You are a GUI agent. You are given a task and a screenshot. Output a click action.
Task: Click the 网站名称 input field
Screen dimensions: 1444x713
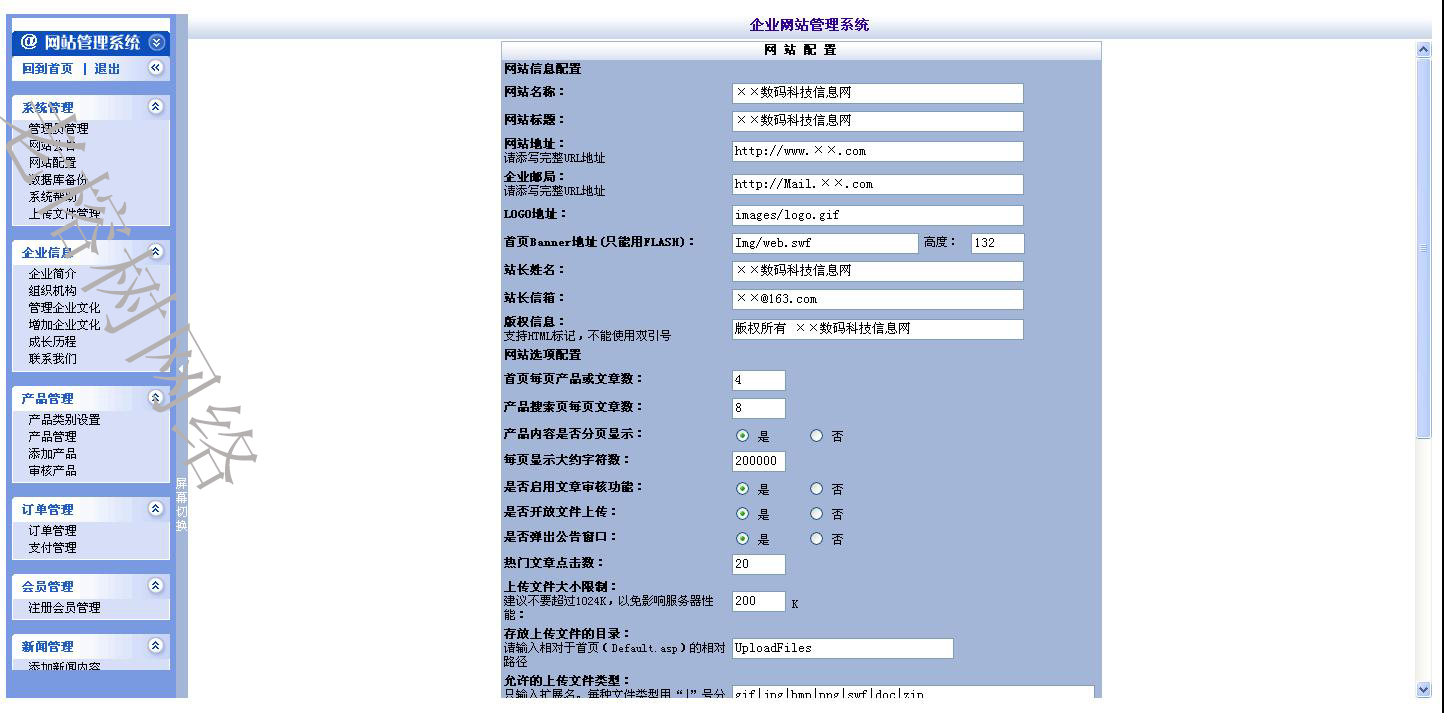878,93
